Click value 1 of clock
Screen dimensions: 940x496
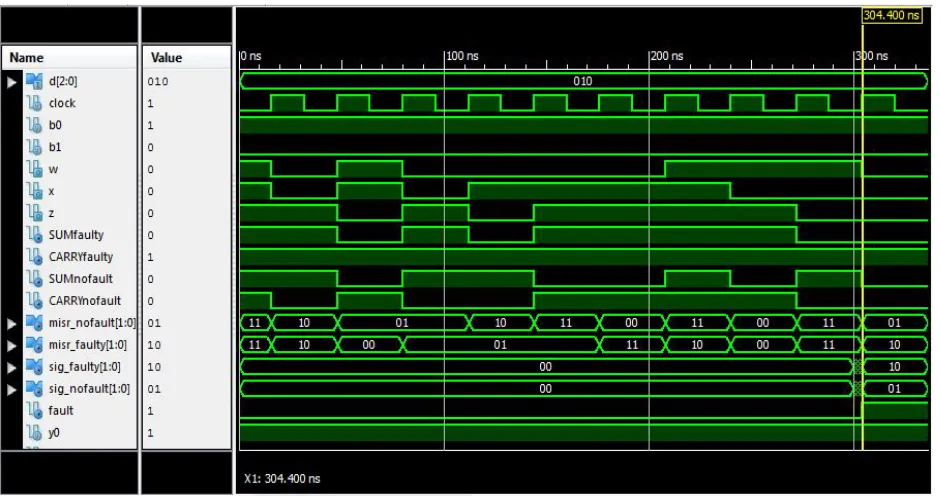[150, 103]
